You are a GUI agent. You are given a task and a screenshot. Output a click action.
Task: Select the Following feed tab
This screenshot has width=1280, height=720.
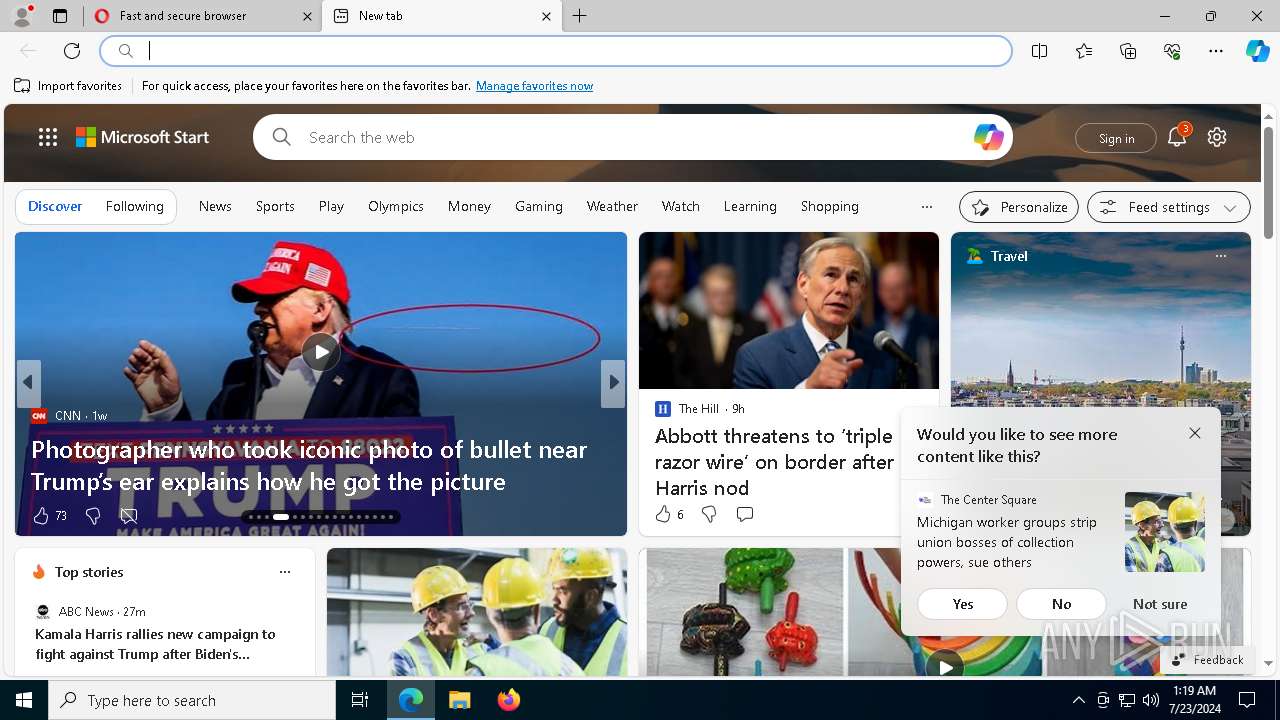tap(135, 206)
